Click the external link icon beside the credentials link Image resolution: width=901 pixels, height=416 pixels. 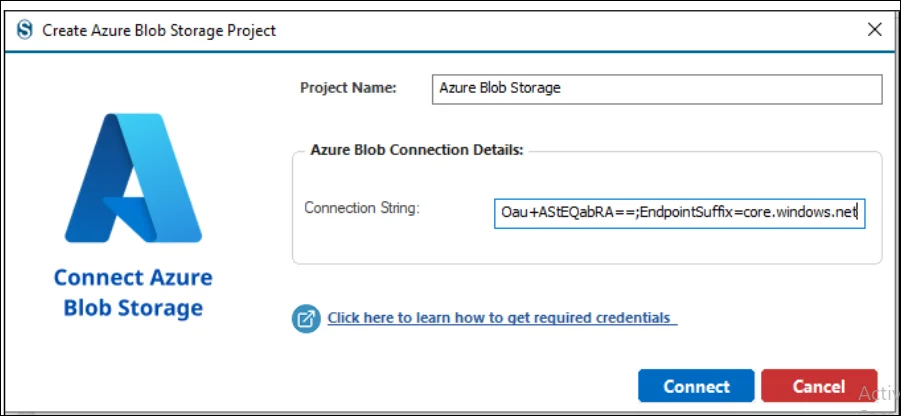click(306, 319)
